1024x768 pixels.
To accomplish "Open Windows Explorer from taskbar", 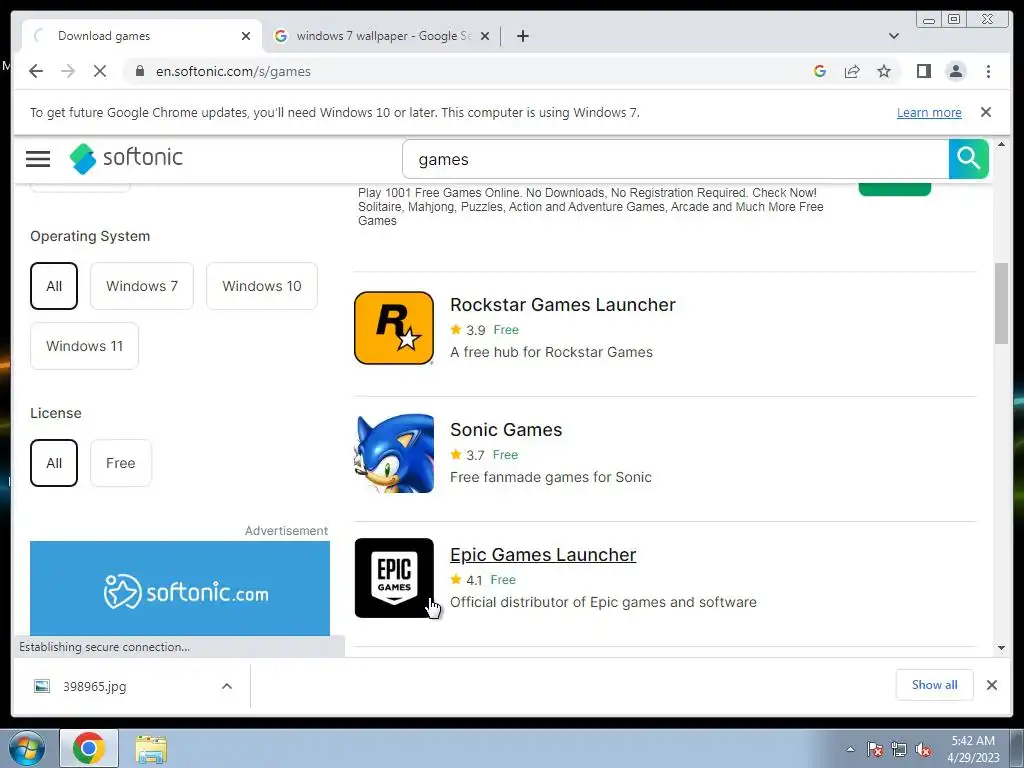I will point(151,748).
